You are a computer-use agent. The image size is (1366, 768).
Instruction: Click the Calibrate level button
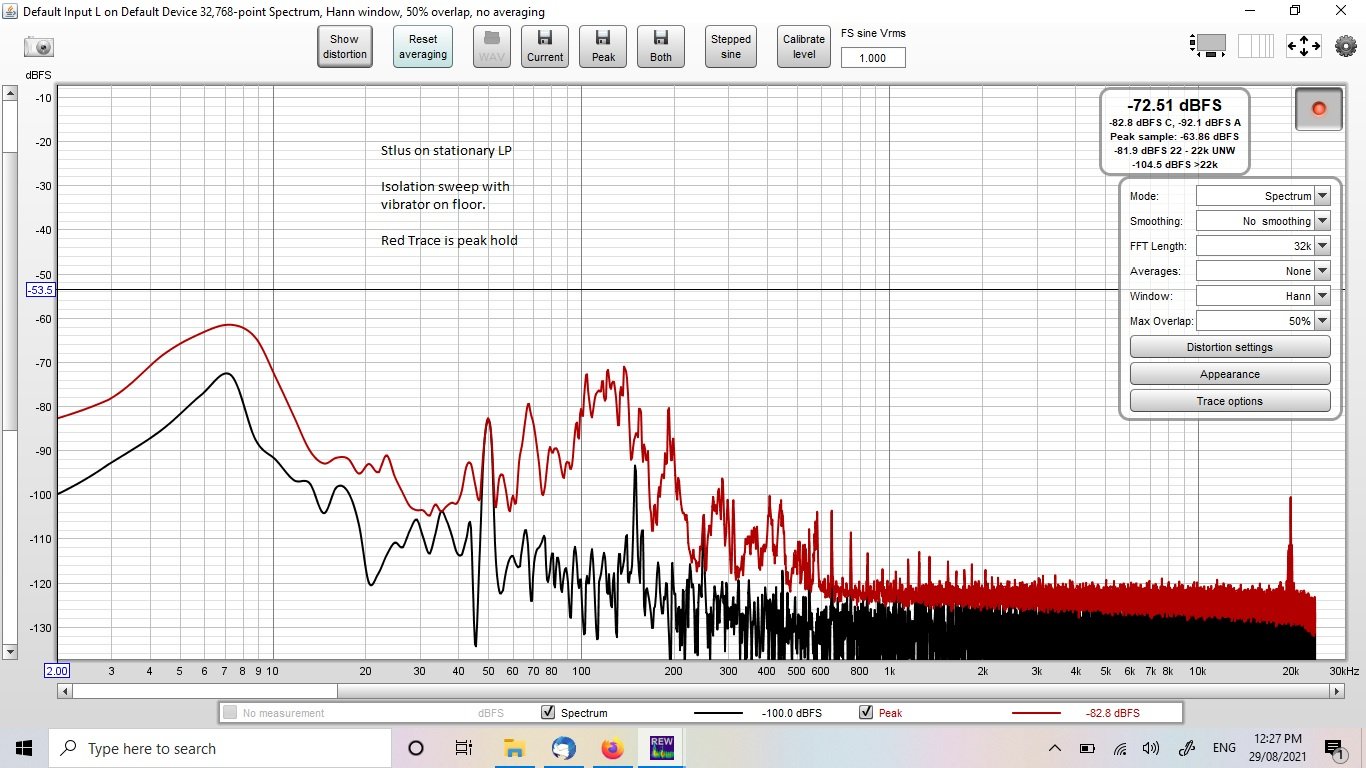804,47
